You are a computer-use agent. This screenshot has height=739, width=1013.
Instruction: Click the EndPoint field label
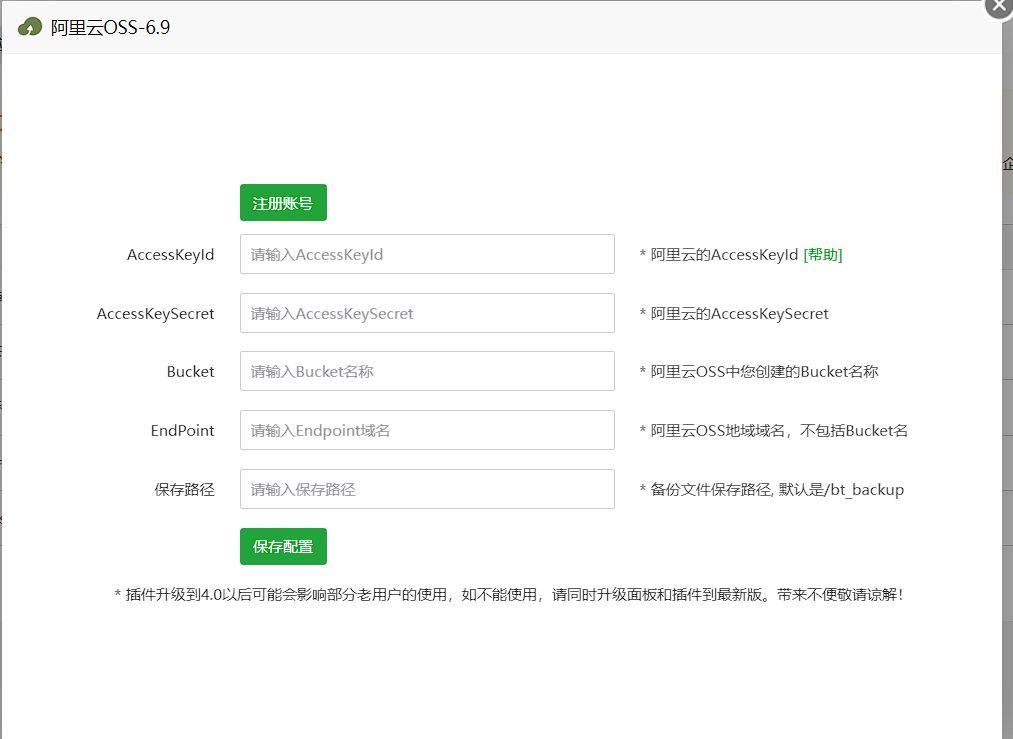(x=182, y=430)
